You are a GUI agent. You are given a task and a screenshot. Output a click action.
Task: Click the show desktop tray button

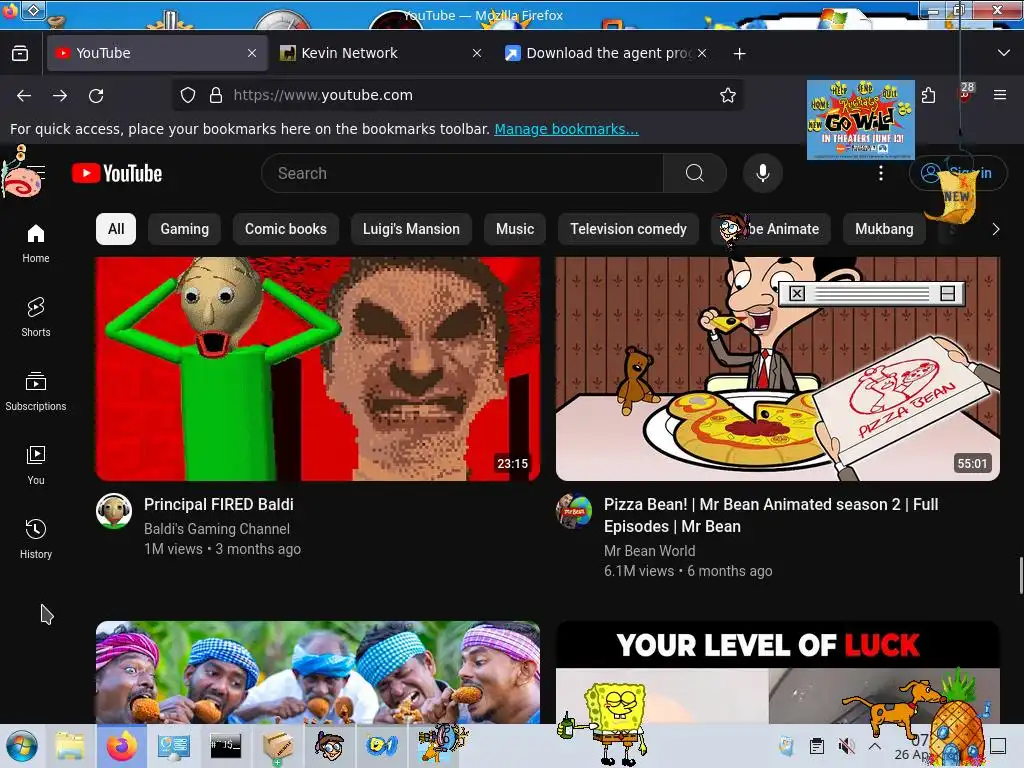click(x=998, y=746)
